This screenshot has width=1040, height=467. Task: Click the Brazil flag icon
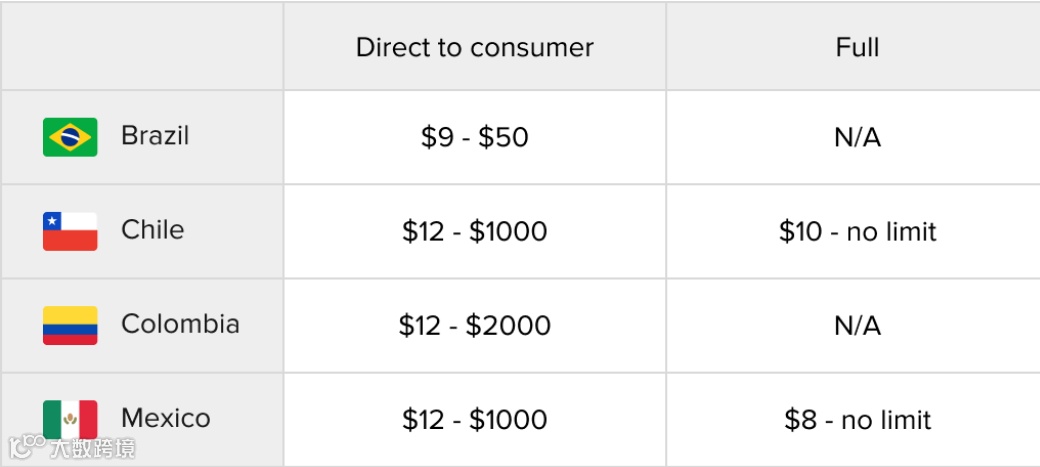(x=70, y=137)
